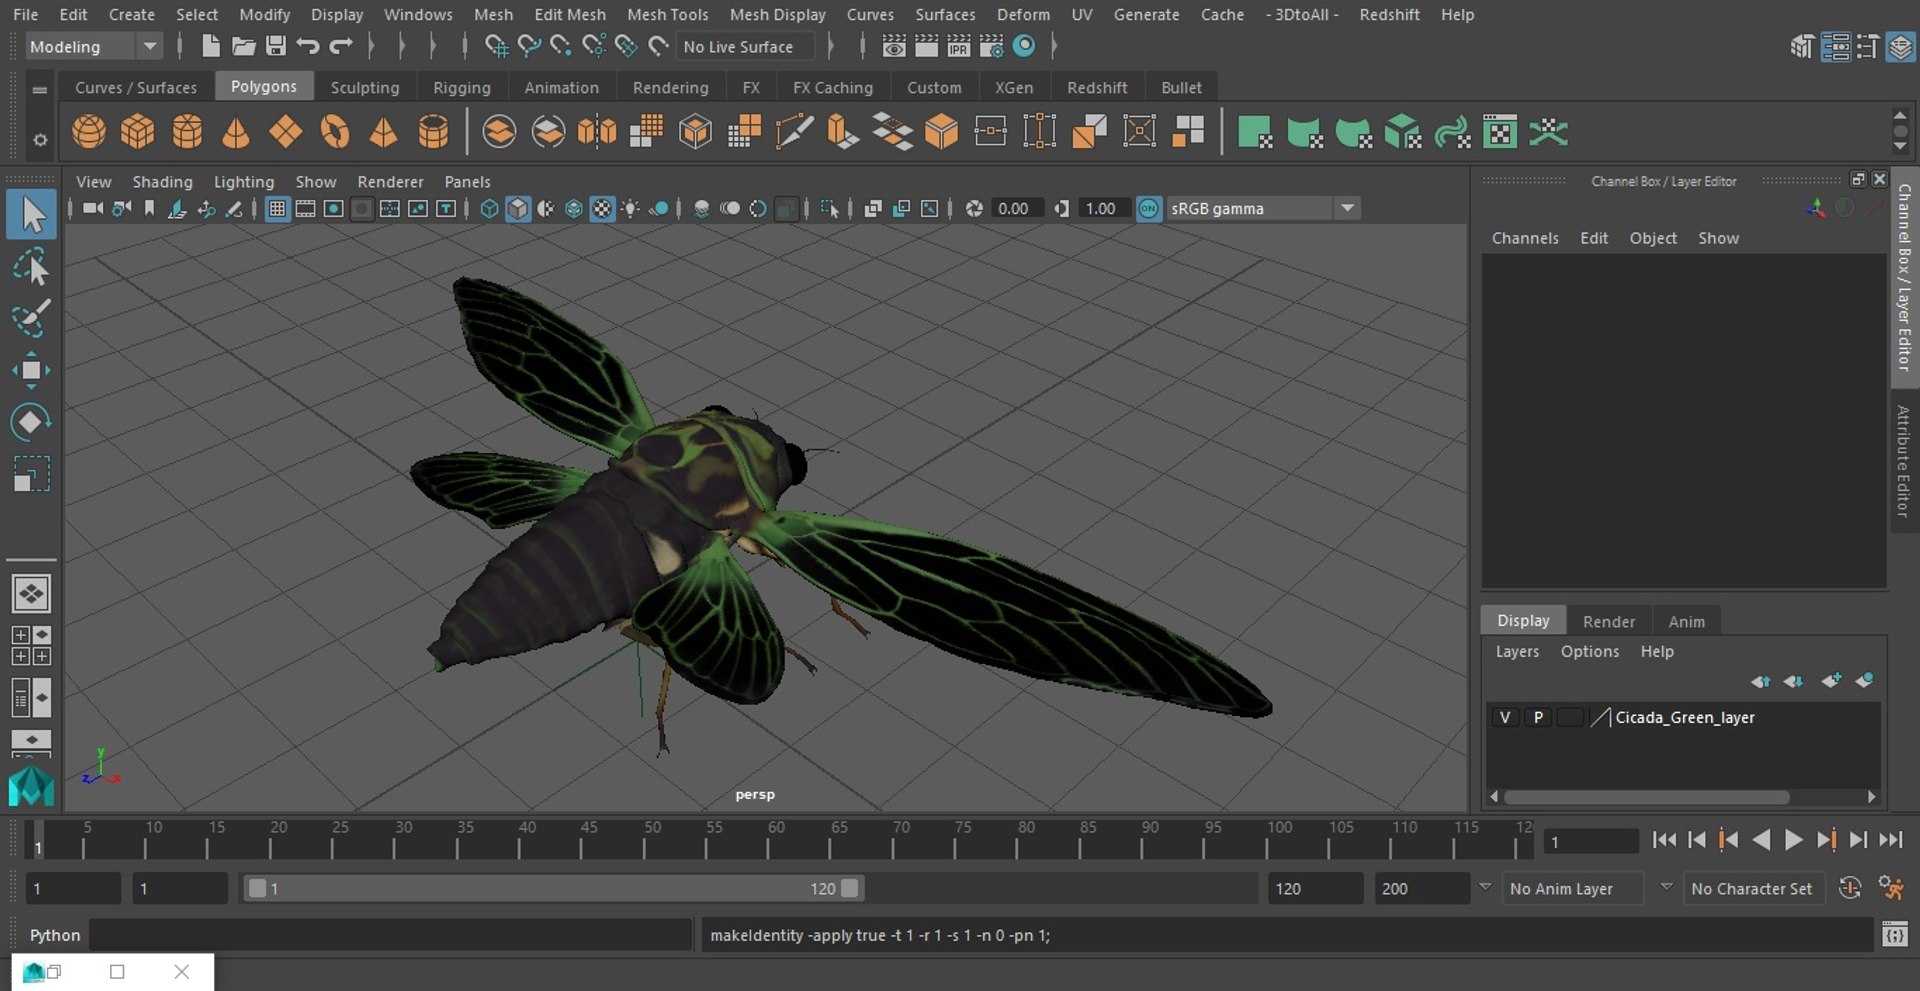Select the Rotate tool in toolbox
The width and height of the screenshot is (1920, 991).
point(31,421)
